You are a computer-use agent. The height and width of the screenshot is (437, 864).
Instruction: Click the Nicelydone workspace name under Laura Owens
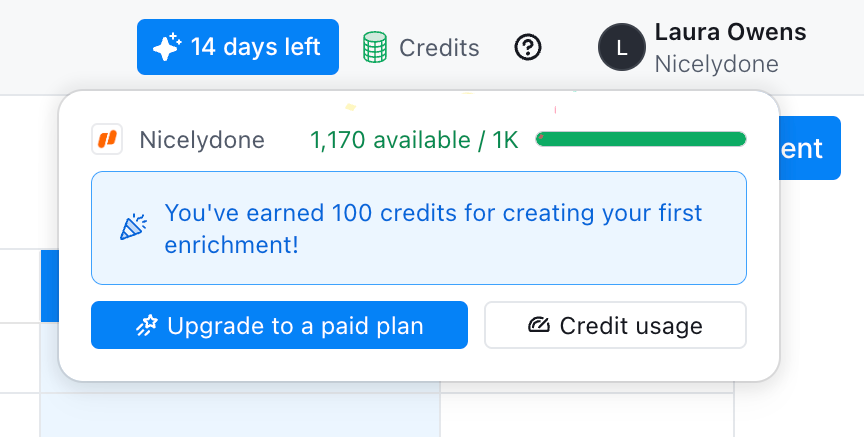pos(716,64)
